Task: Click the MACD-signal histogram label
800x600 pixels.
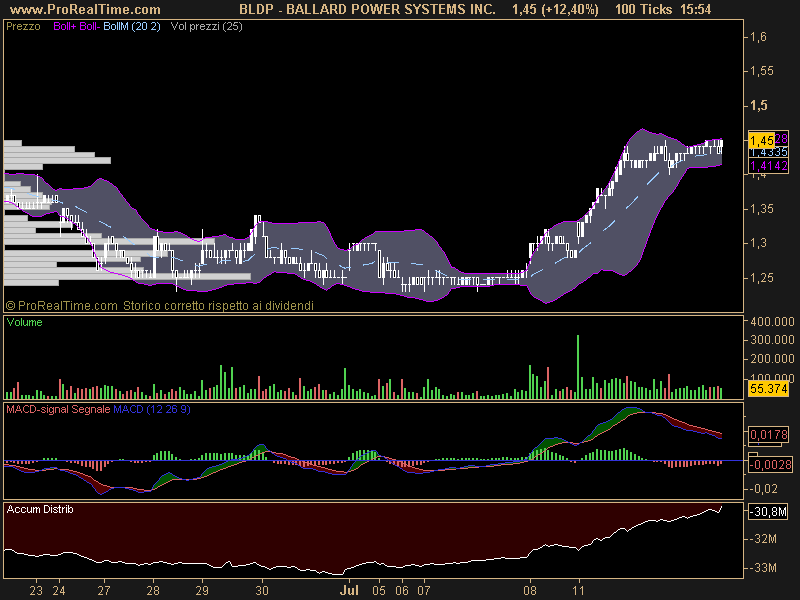Action: (37, 409)
